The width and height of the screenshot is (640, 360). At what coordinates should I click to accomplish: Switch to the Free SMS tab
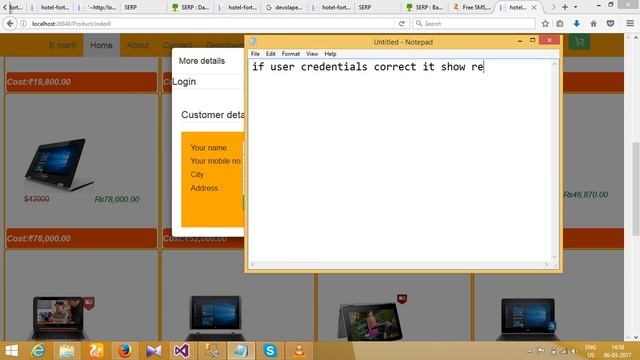[472, 7]
